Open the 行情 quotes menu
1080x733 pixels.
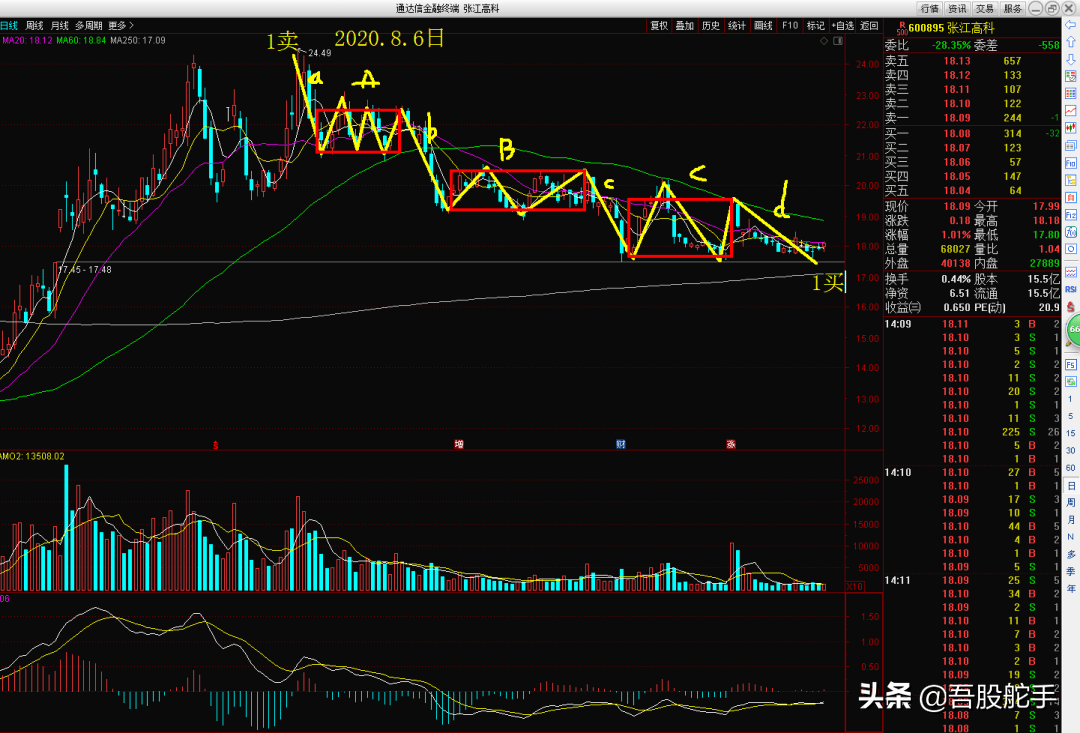point(930,8)
